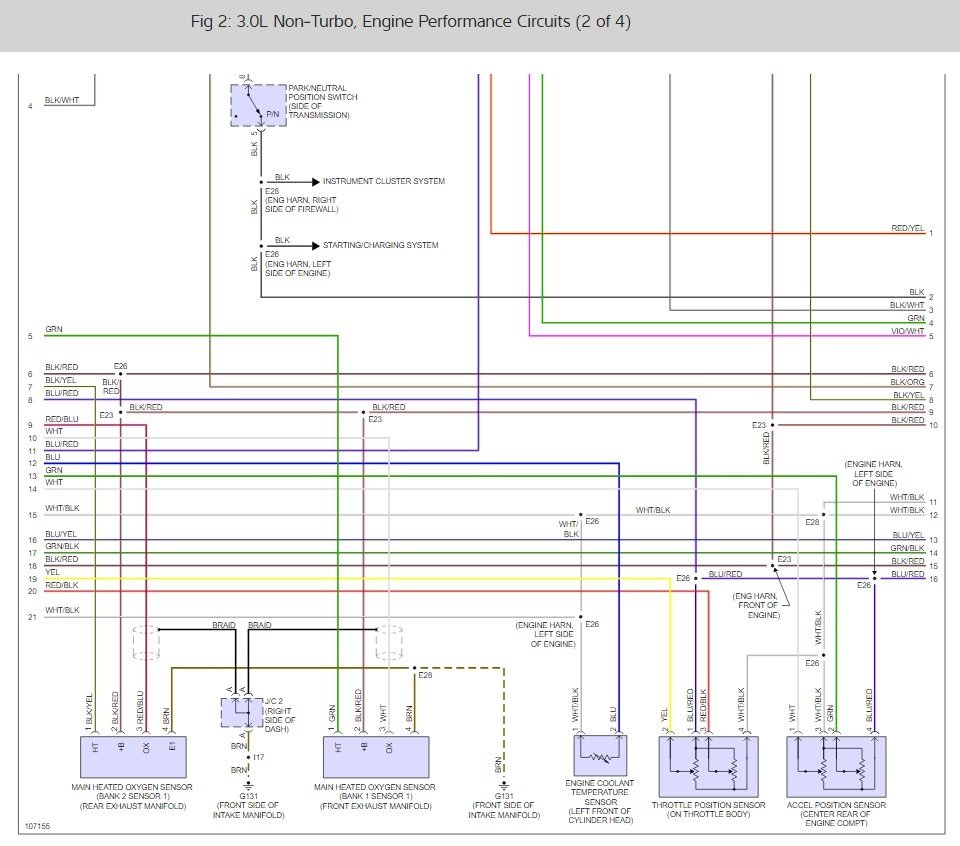
Task: Click the 'WHT/BLK' label at left pin 21
Action: tap(62, 610)
